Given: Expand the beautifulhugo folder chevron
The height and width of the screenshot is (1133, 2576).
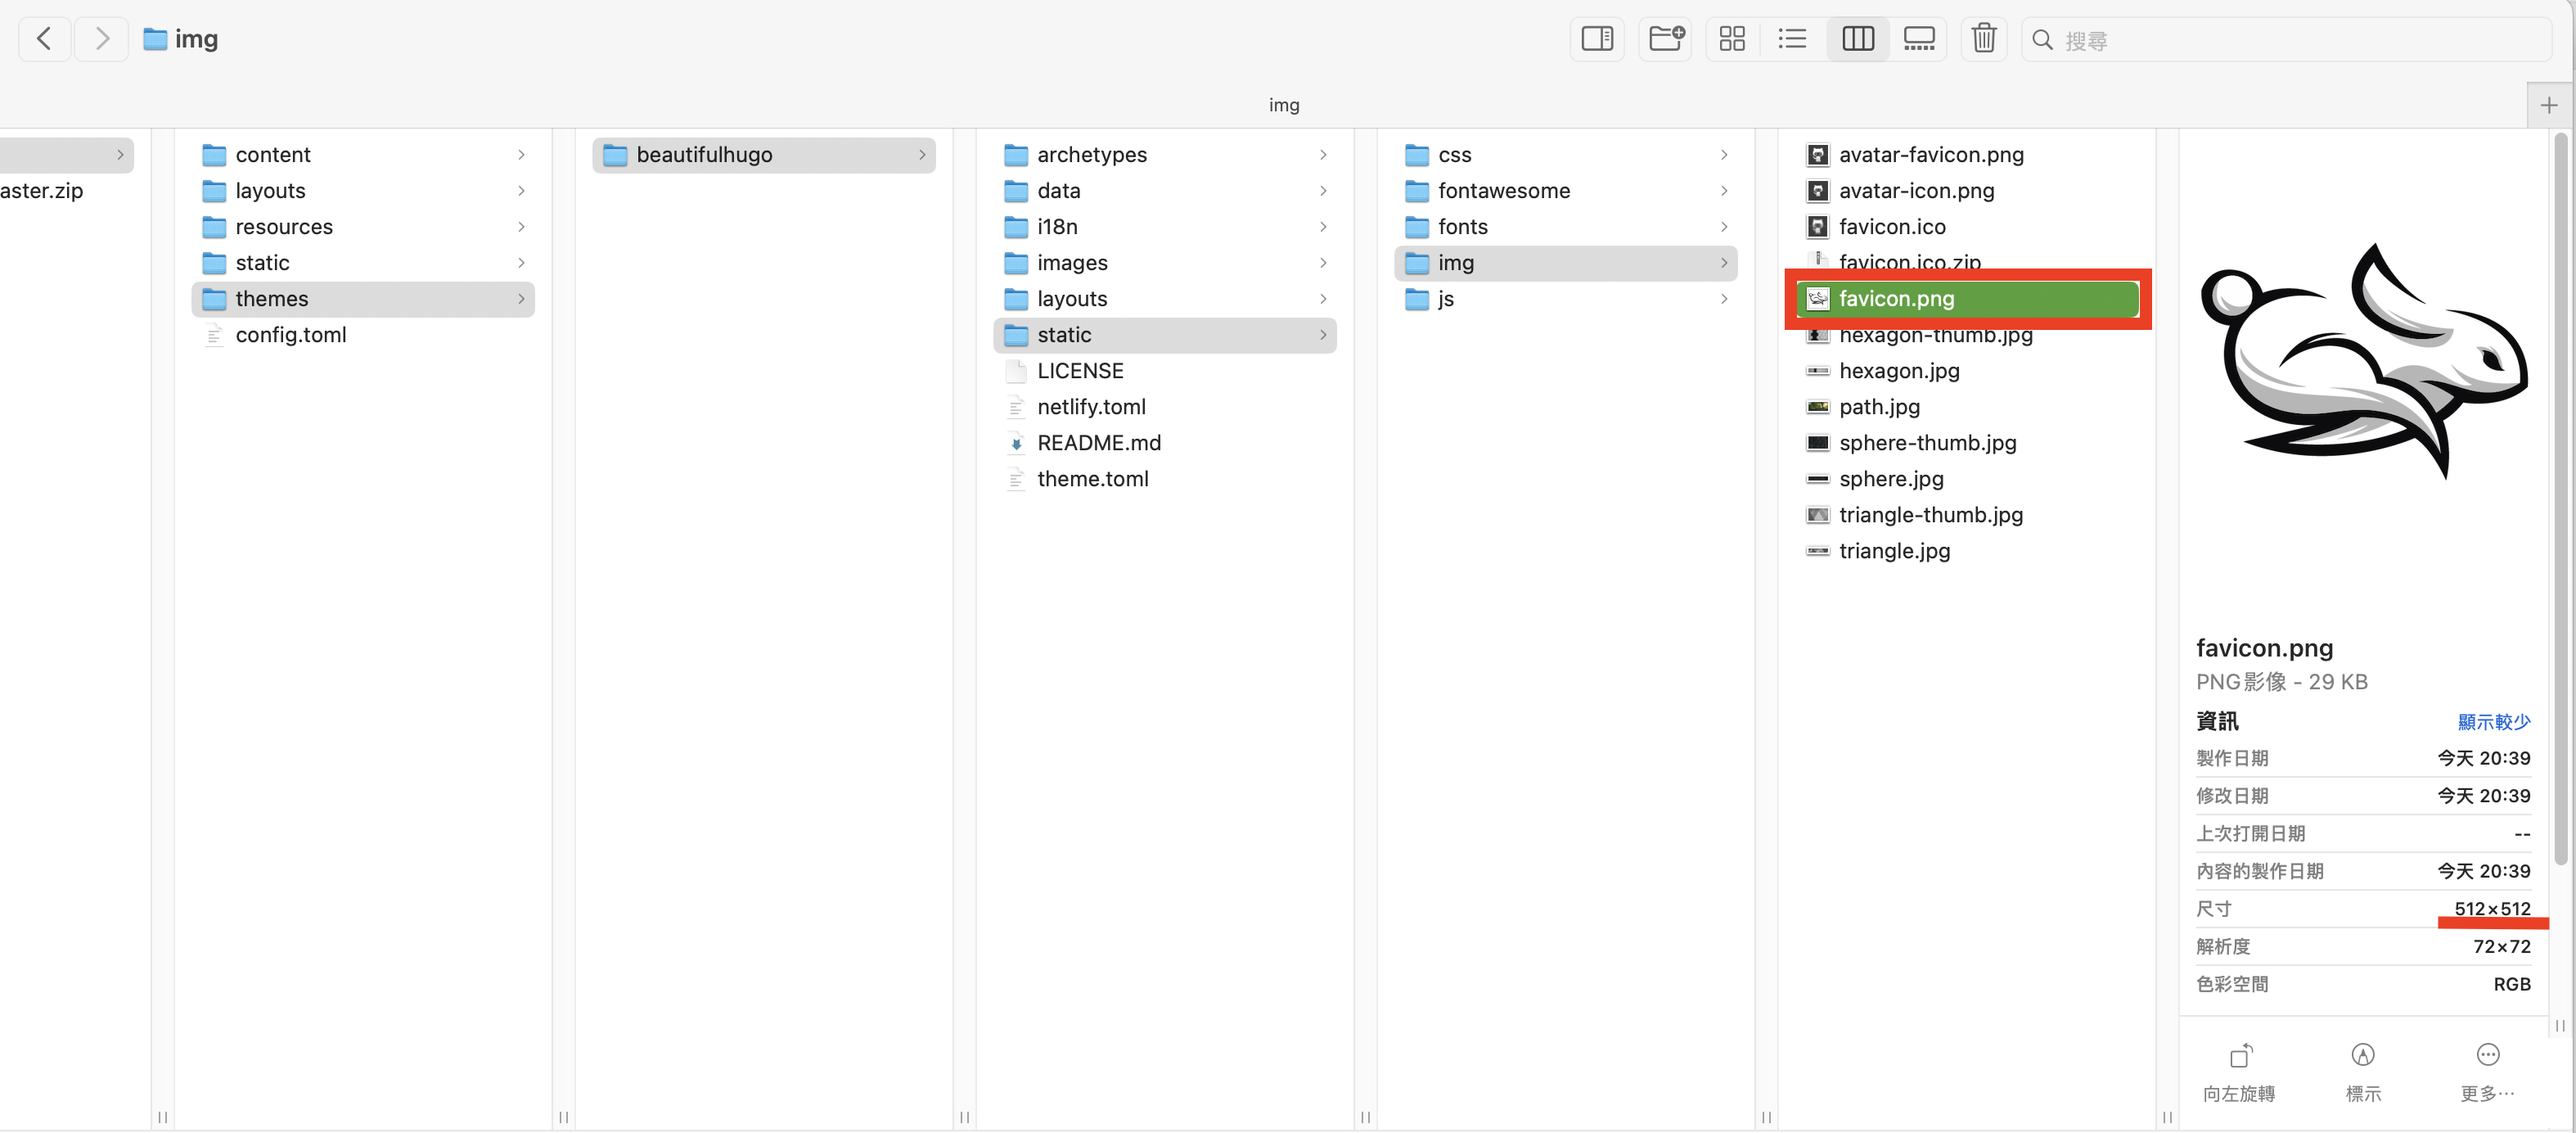Looking at the screenshot, I should (922, 155).
